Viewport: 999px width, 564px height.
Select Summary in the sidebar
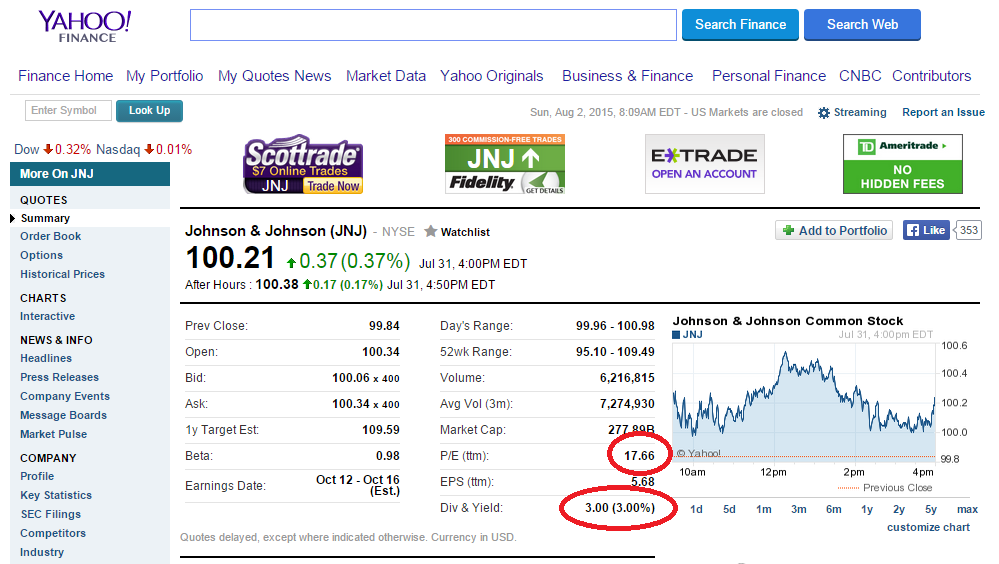[45, 218]
